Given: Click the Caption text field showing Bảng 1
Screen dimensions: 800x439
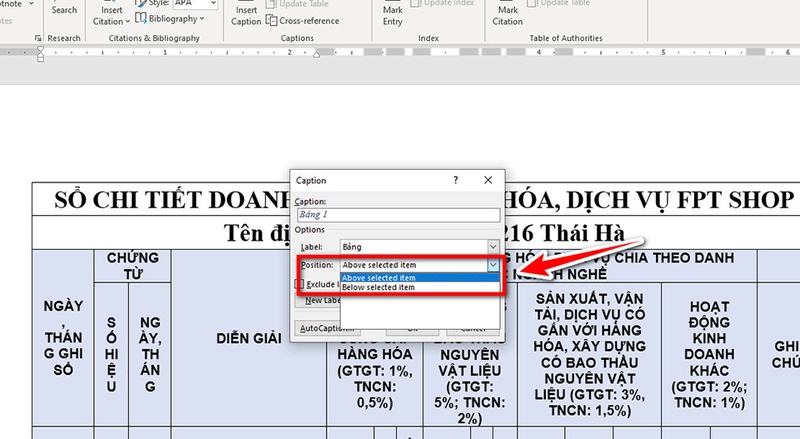Looking at the screenshot, I should [398, 214].
